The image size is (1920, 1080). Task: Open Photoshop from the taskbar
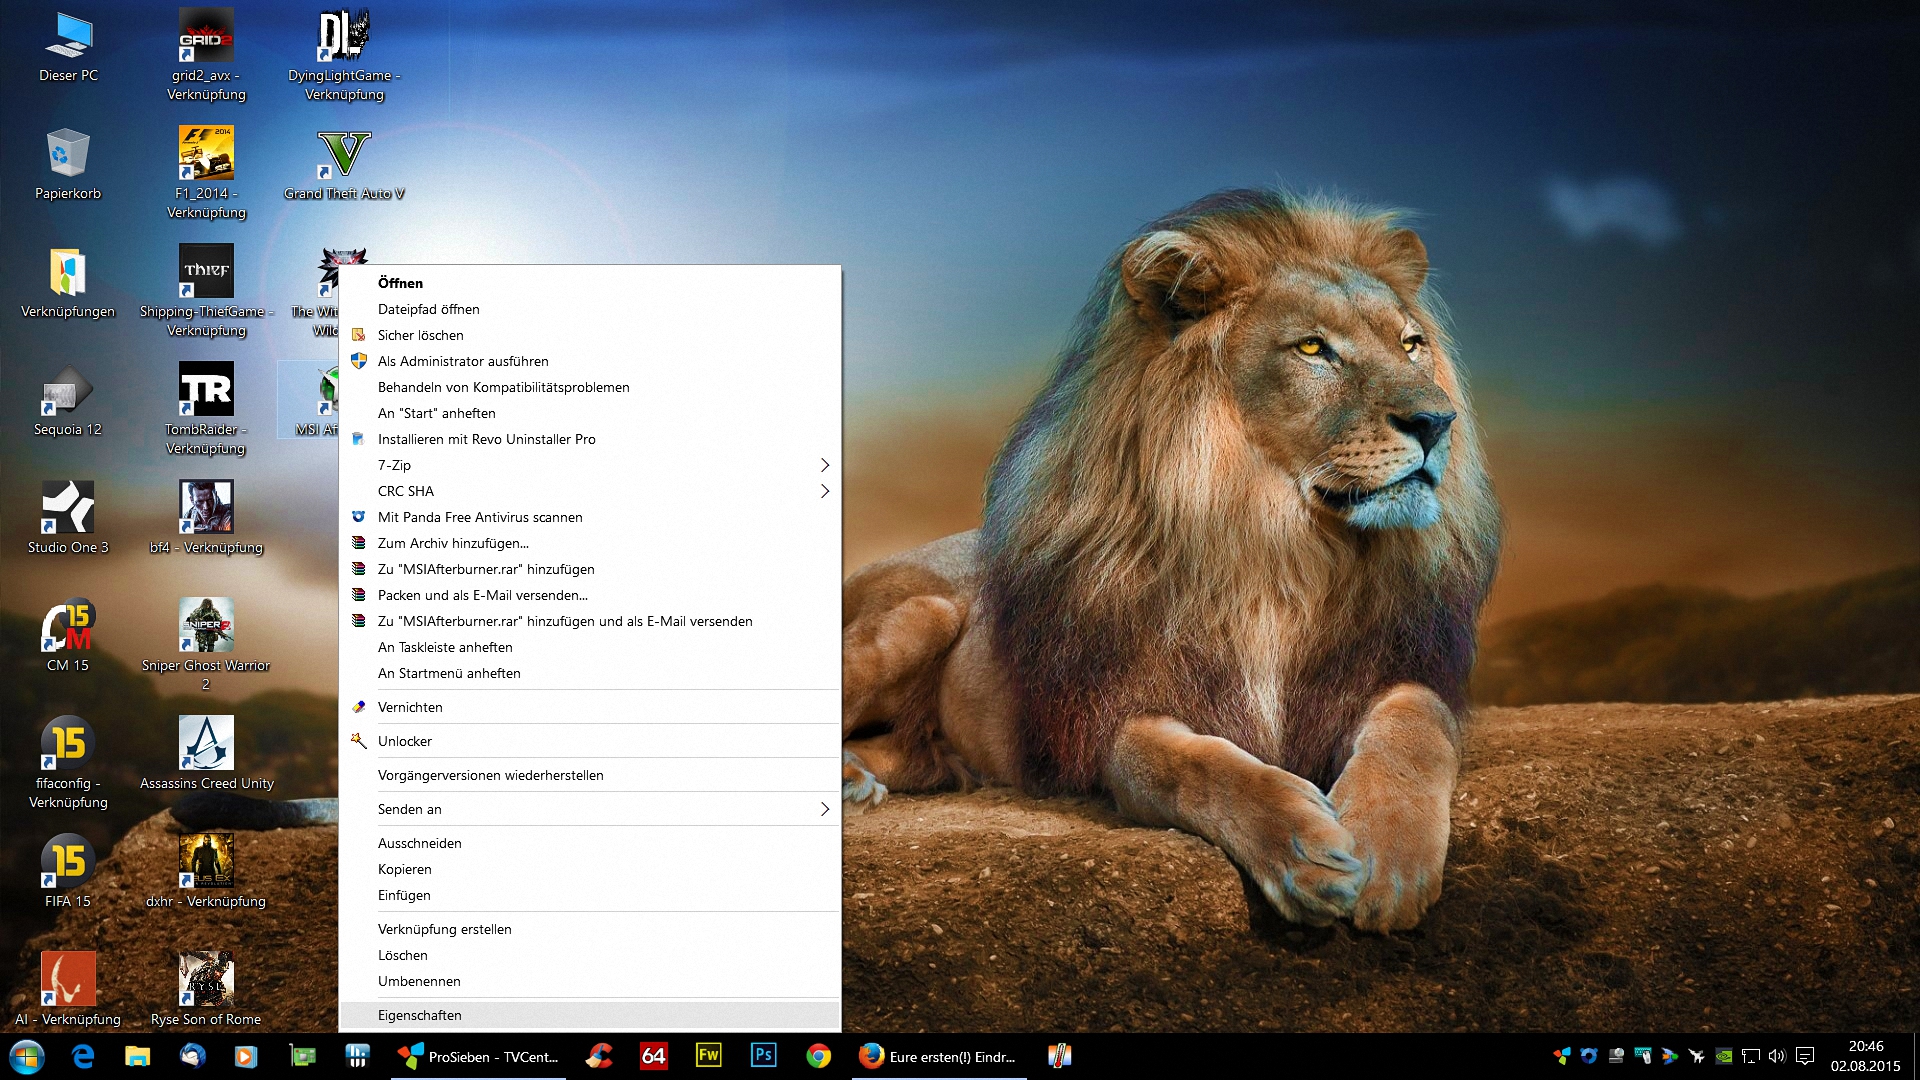coord(763,1056)
